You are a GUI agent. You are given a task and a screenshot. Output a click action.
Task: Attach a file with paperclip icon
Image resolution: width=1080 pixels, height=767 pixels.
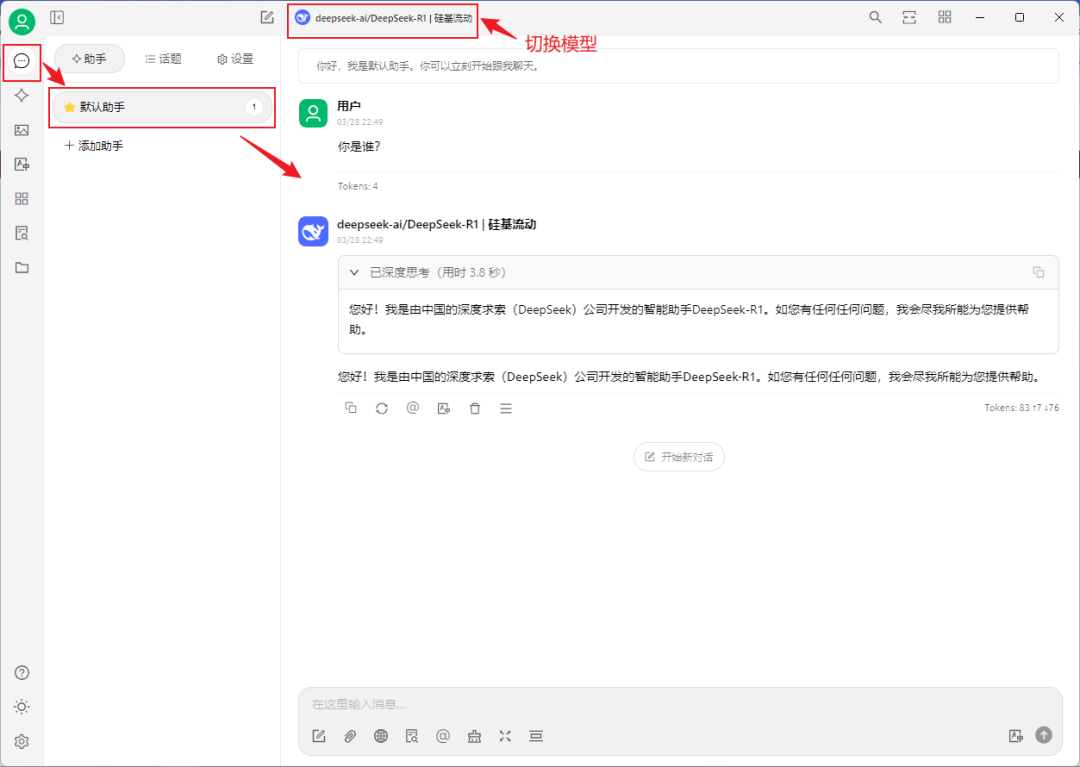[x=350, y=736]
